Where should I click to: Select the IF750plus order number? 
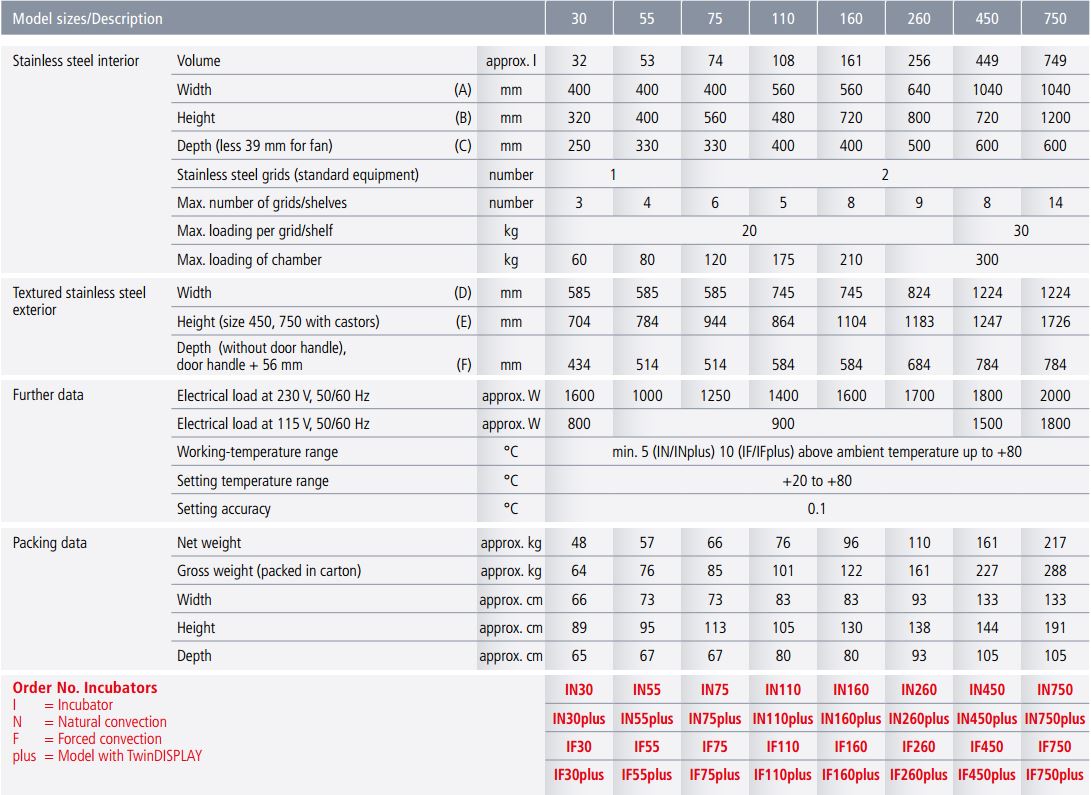(1055, 775)
